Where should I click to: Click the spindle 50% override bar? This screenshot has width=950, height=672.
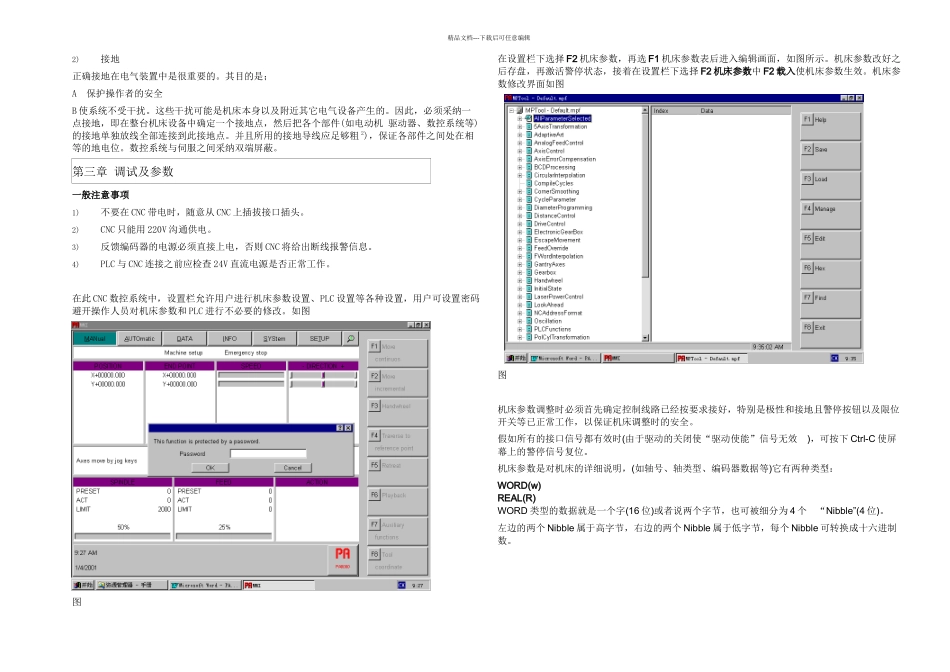click(122, 536)
